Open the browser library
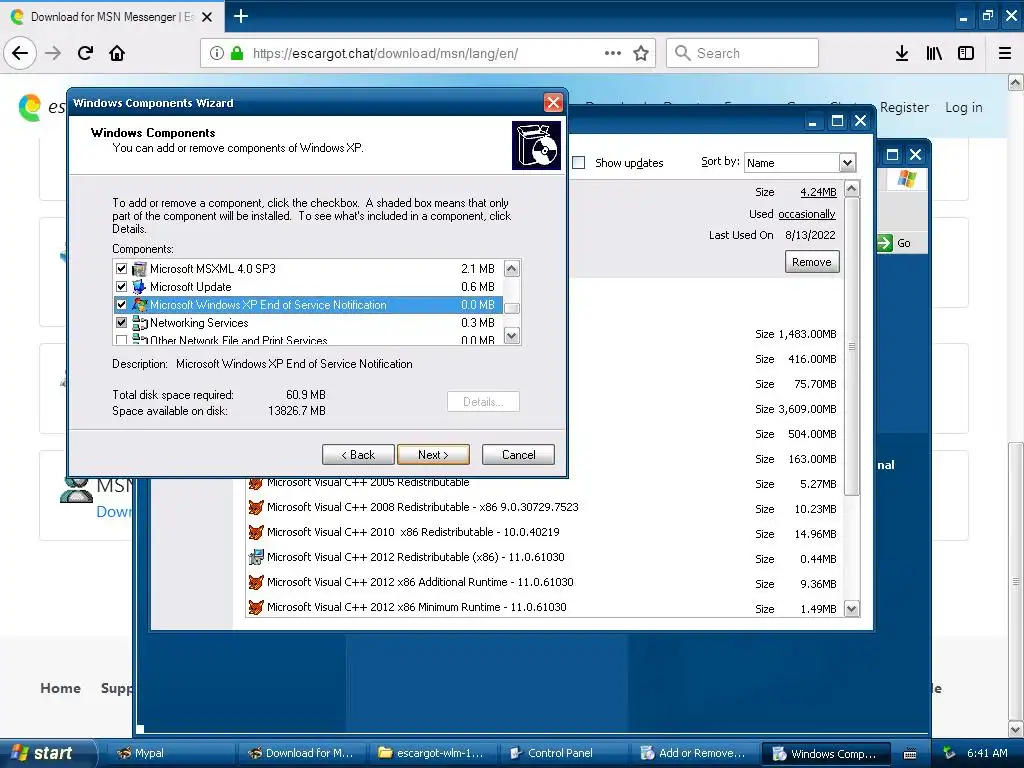1024x768 pixels. (x=934, y=53)
